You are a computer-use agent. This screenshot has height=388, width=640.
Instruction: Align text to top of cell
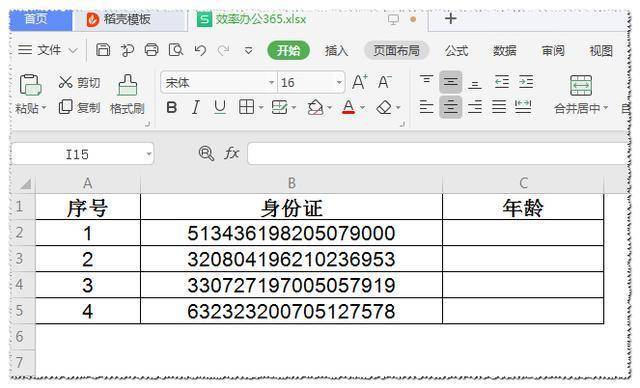[427, 80]
